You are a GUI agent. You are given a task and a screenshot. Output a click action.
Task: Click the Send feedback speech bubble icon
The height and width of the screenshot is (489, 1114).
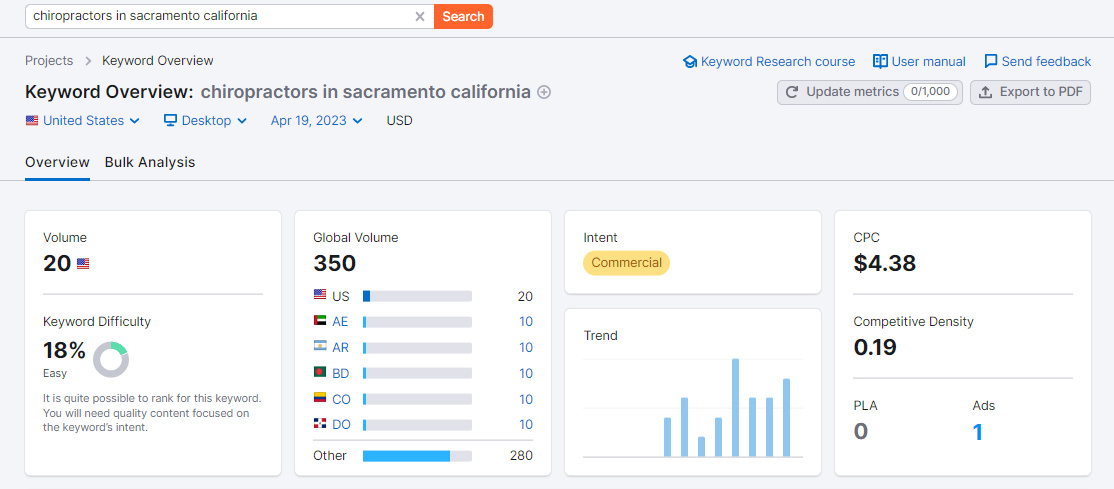coord(991,61)
